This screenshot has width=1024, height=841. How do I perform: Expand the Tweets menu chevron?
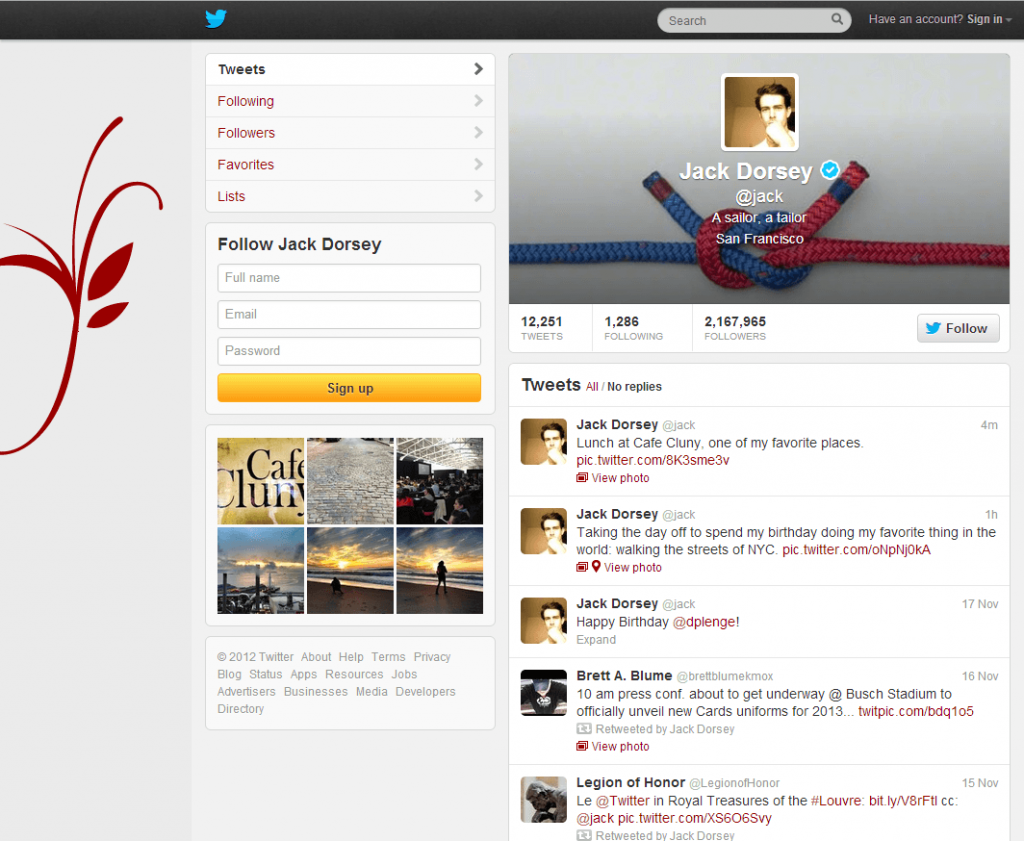[478, 69]
